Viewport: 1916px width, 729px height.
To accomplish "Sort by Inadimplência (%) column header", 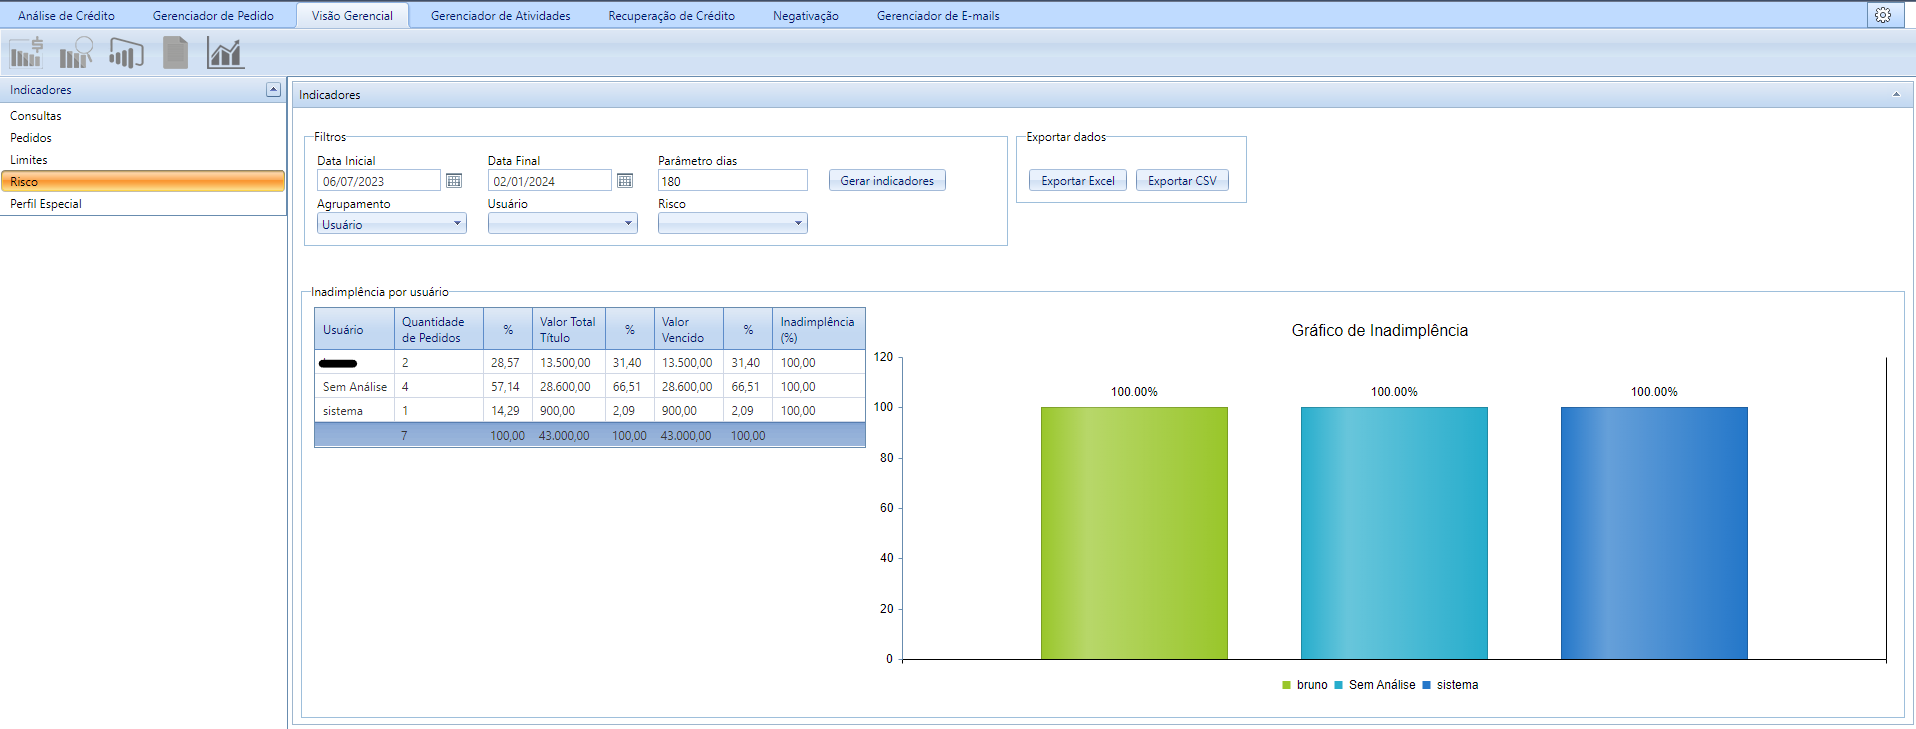I will point(819,330).
